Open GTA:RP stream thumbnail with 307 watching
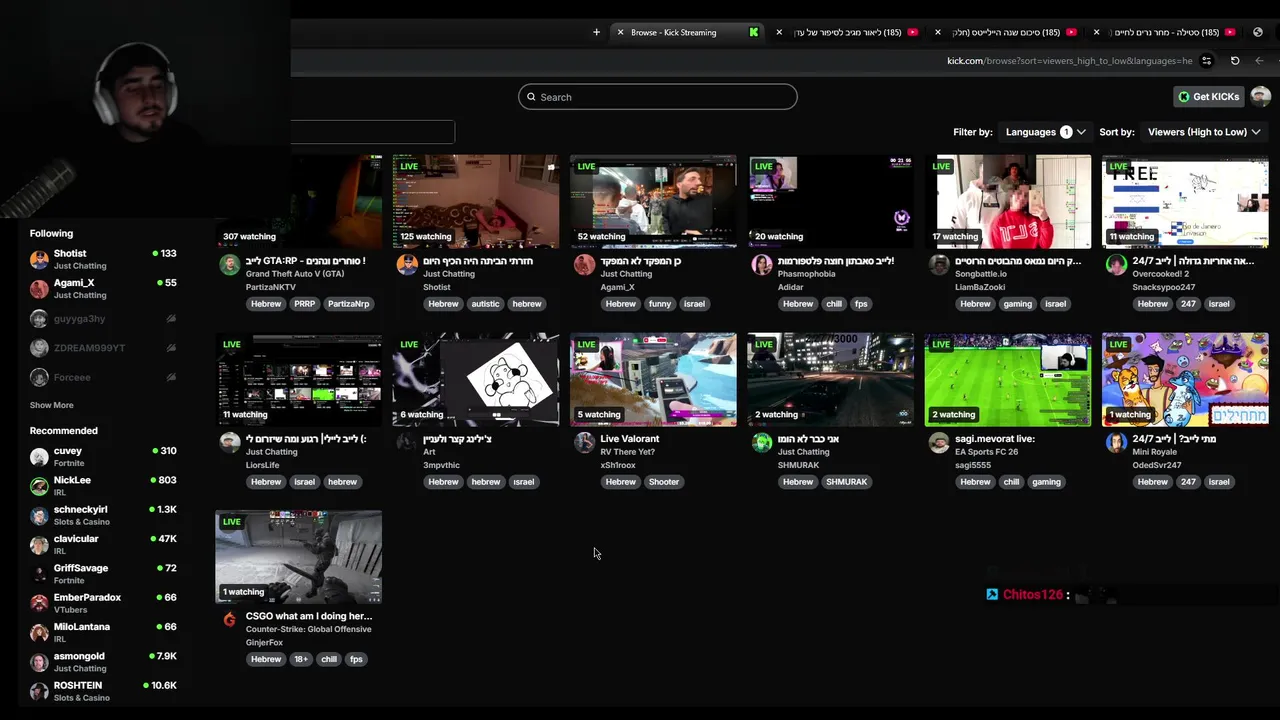 [299, 201]
